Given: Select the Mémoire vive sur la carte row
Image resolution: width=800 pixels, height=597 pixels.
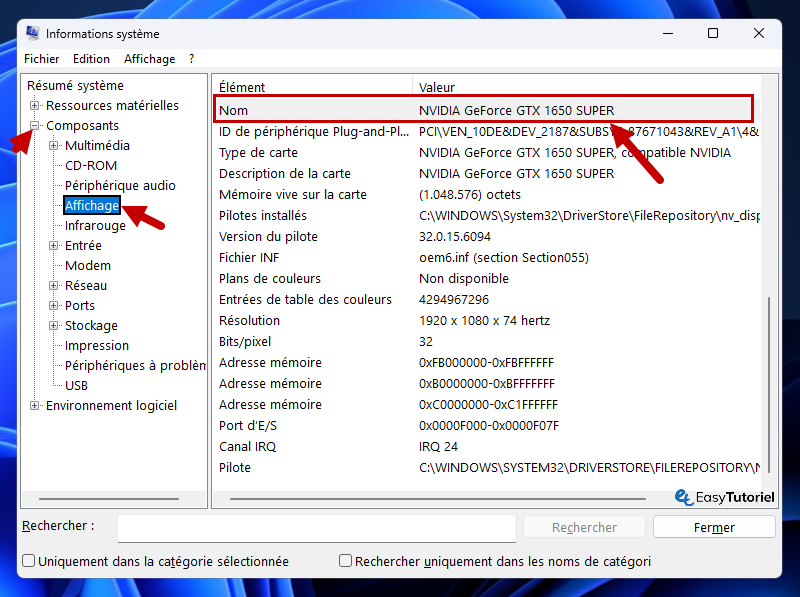Looking at the screenshot, I should point(486,194).
